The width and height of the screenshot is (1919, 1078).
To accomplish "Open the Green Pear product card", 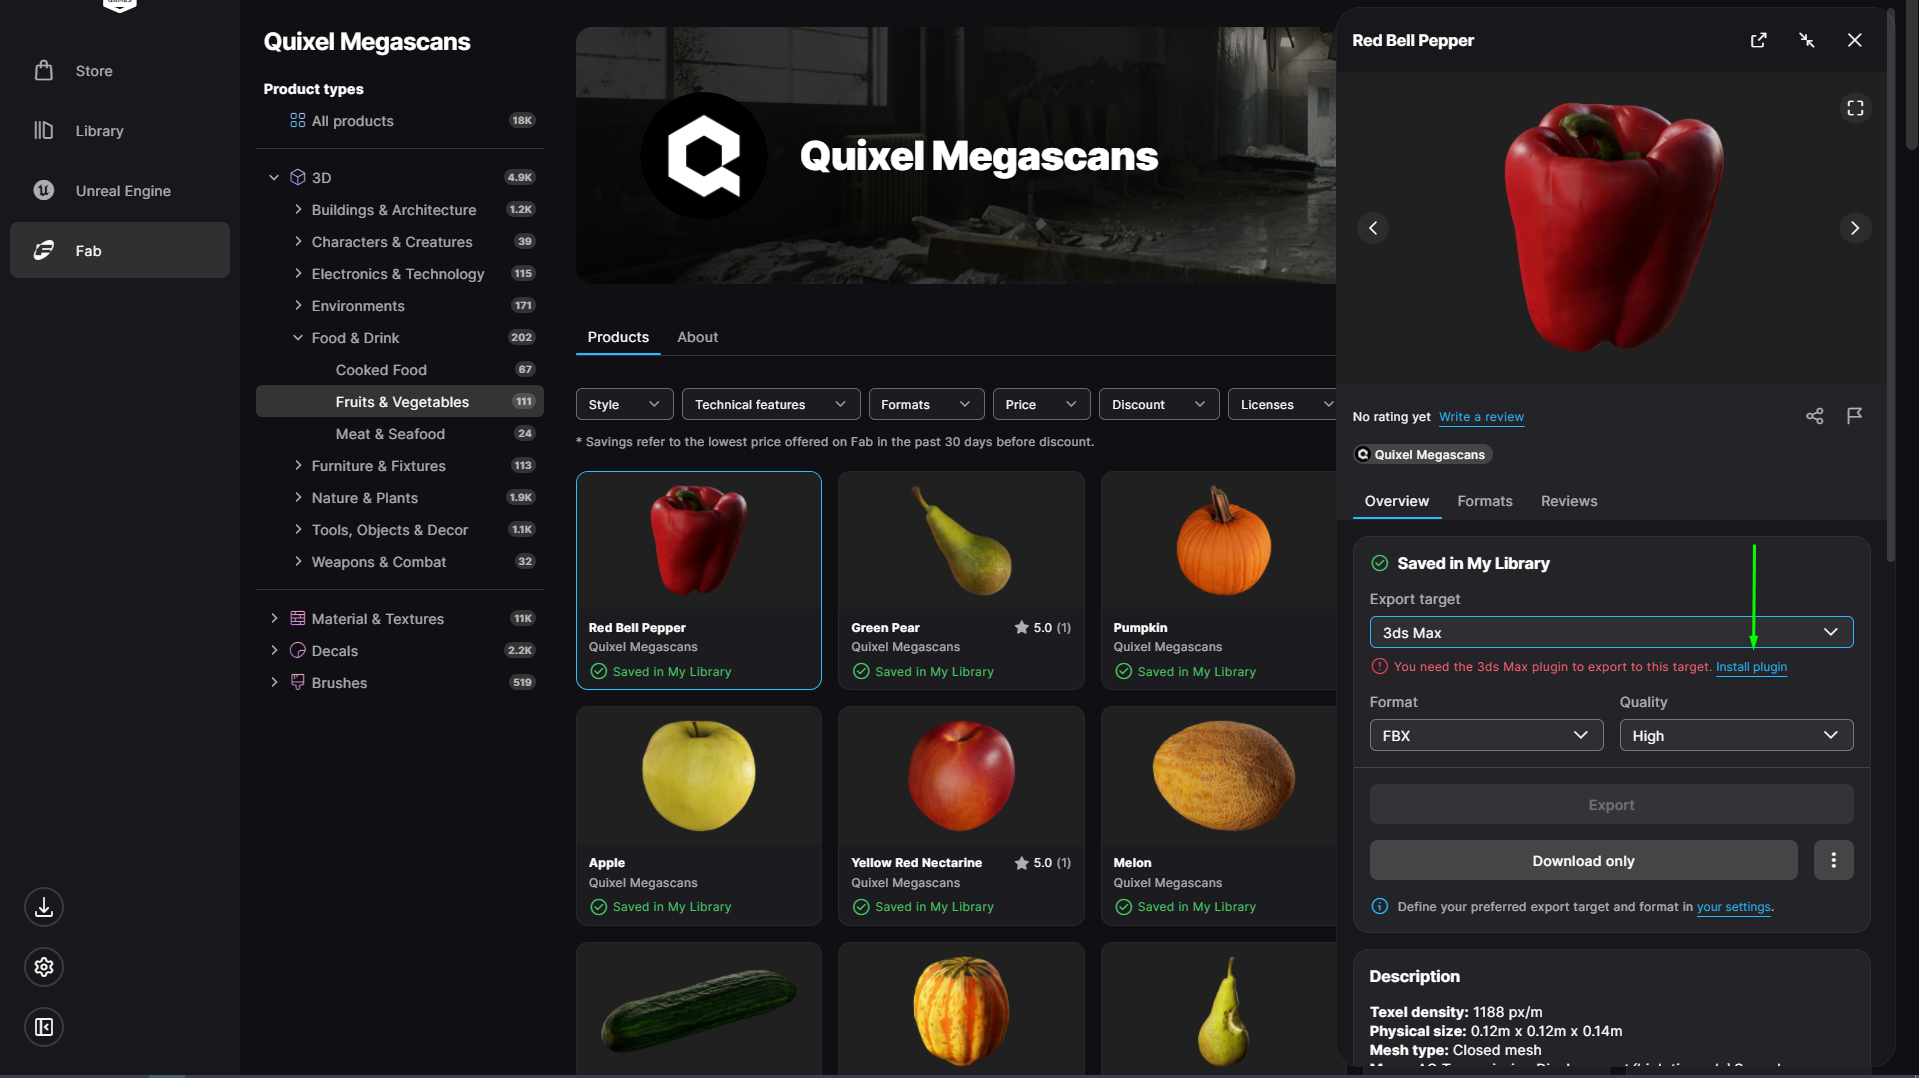I will tap(961, 580).
